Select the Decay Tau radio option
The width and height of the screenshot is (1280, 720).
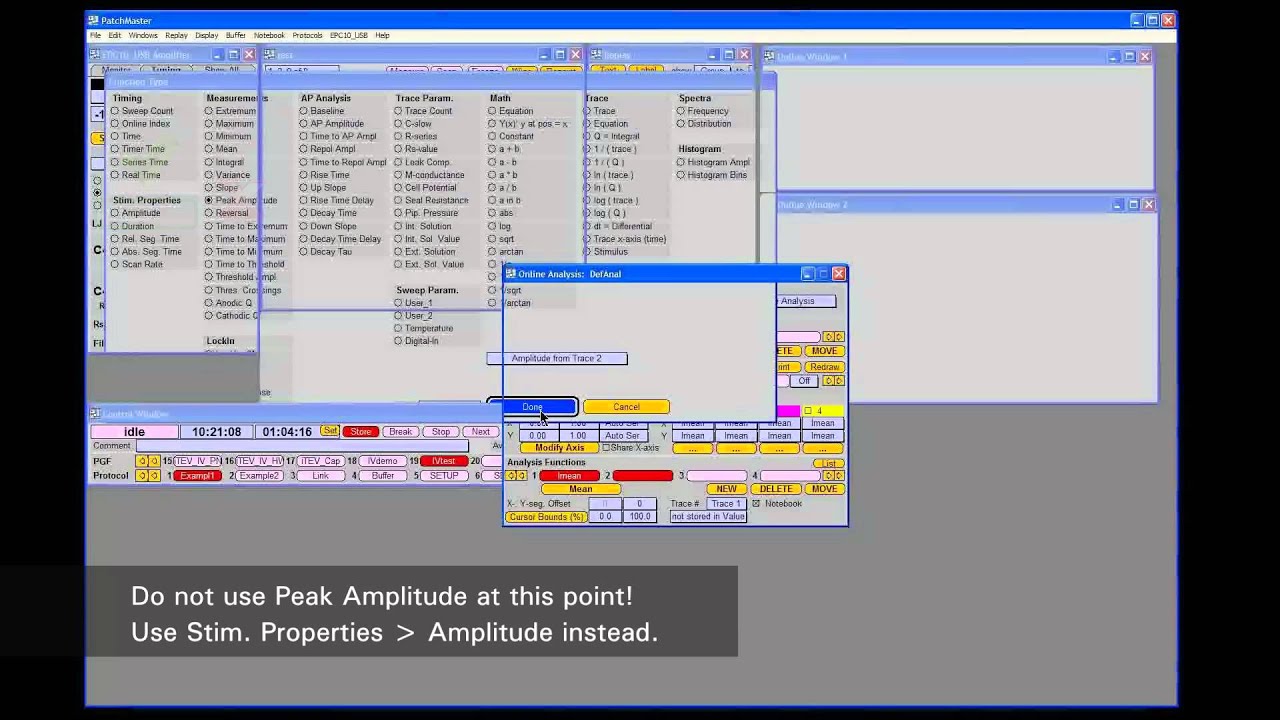[x=303, y=252]
